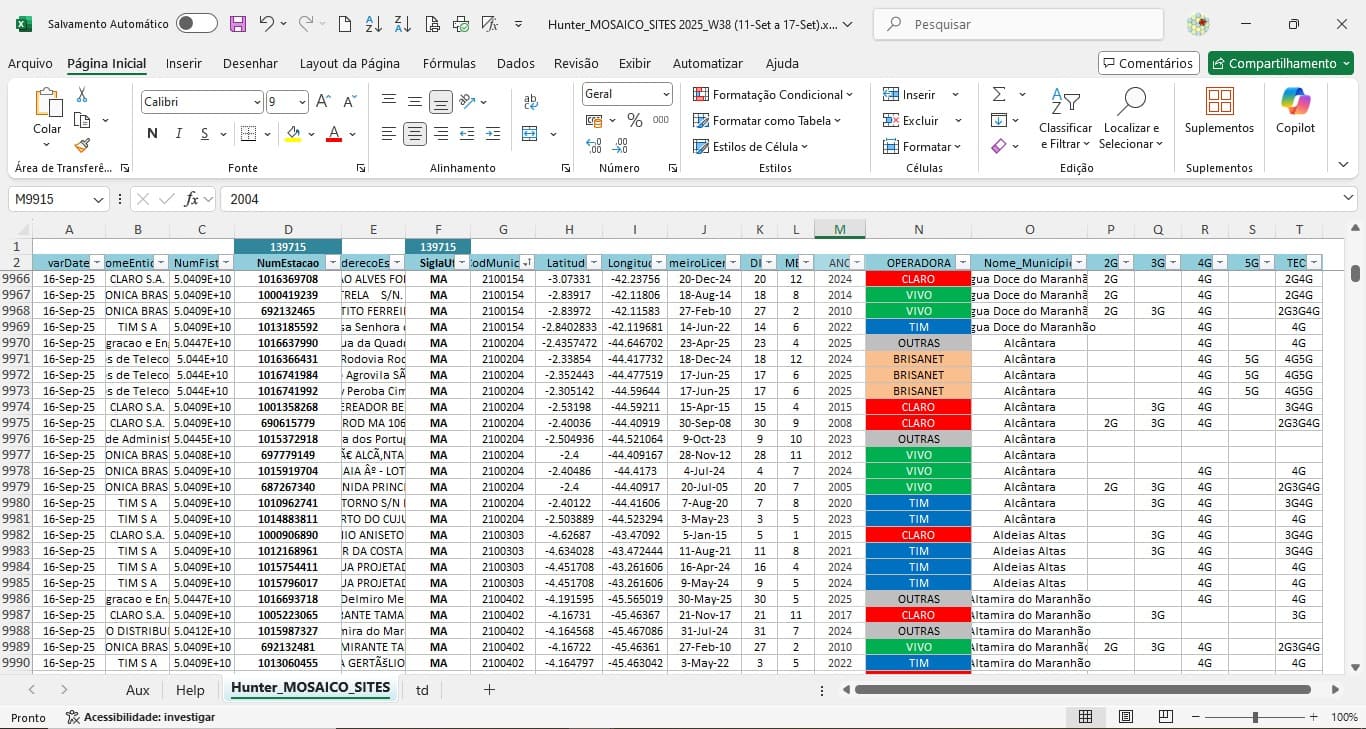This screenshot has height=729, width=1366.
Task: Click the percent style icon
Action: point(634,120)
